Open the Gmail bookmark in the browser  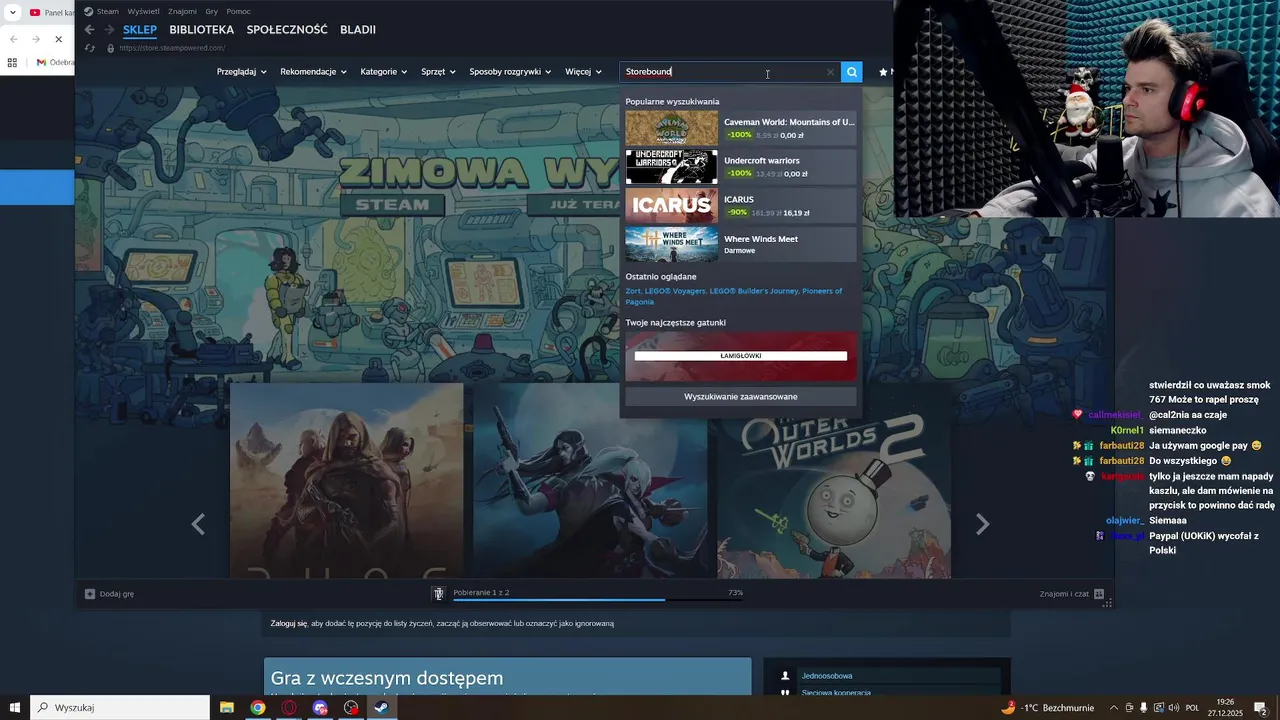tap(55, 62)
